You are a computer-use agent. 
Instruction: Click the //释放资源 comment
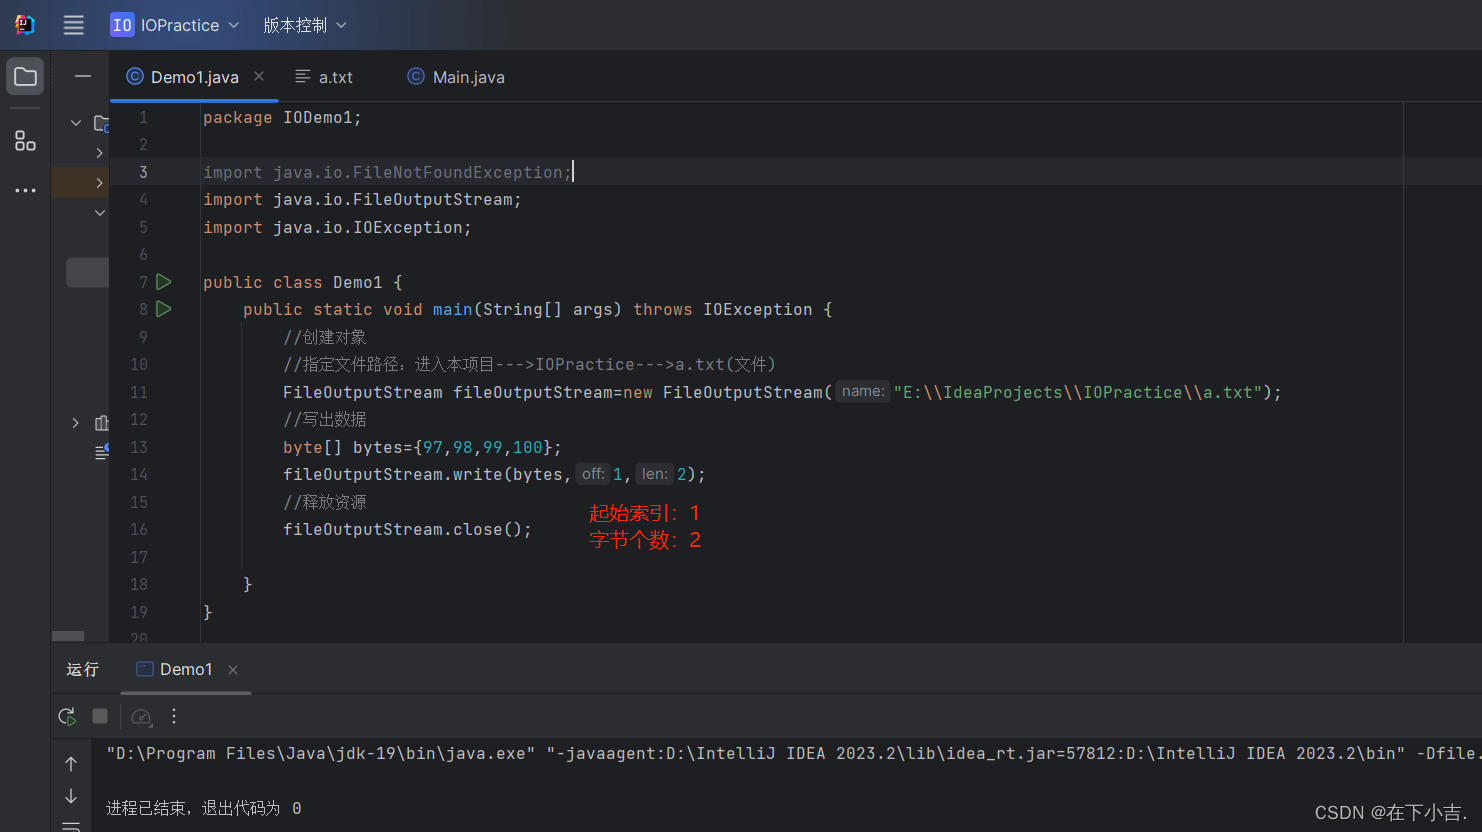325,502
